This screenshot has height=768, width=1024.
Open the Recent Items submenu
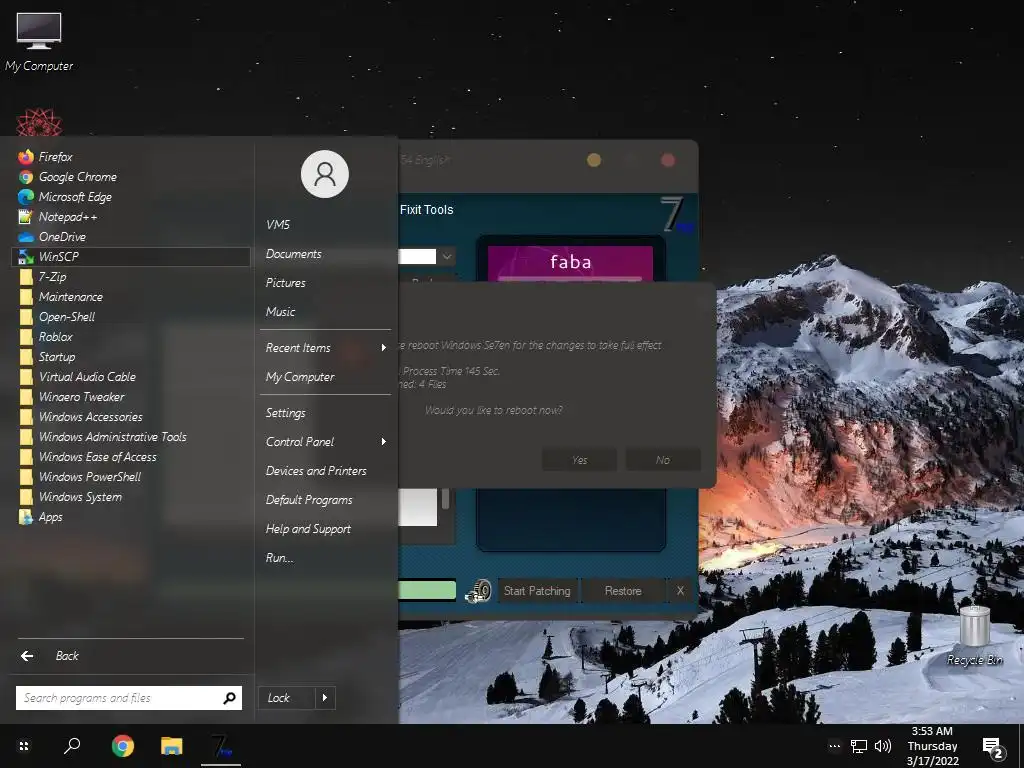click(325, 348)
